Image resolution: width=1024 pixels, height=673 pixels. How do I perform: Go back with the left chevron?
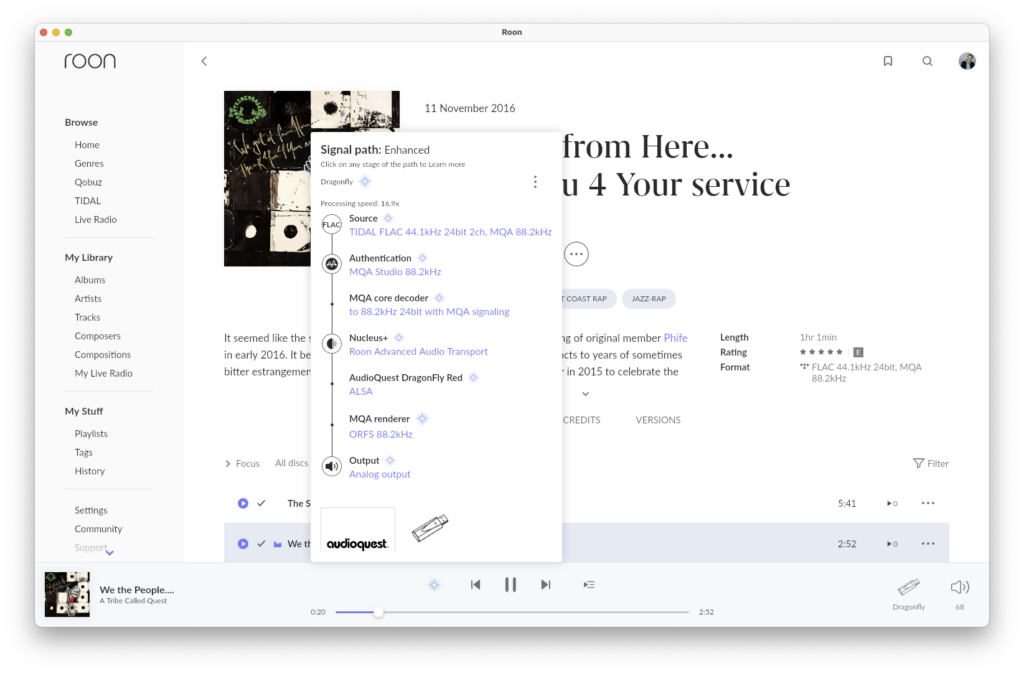(x=204, y=61)
